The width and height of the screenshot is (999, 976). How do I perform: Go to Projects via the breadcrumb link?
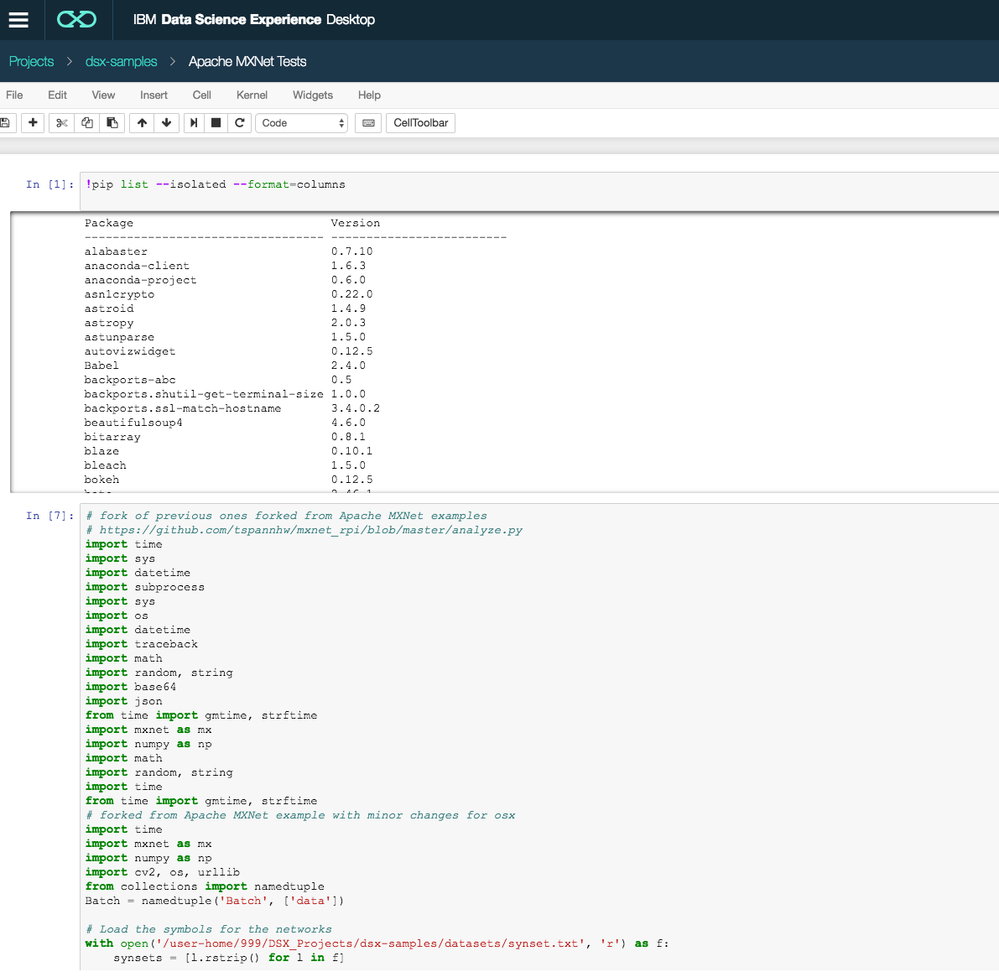click(x=31, y=60)
